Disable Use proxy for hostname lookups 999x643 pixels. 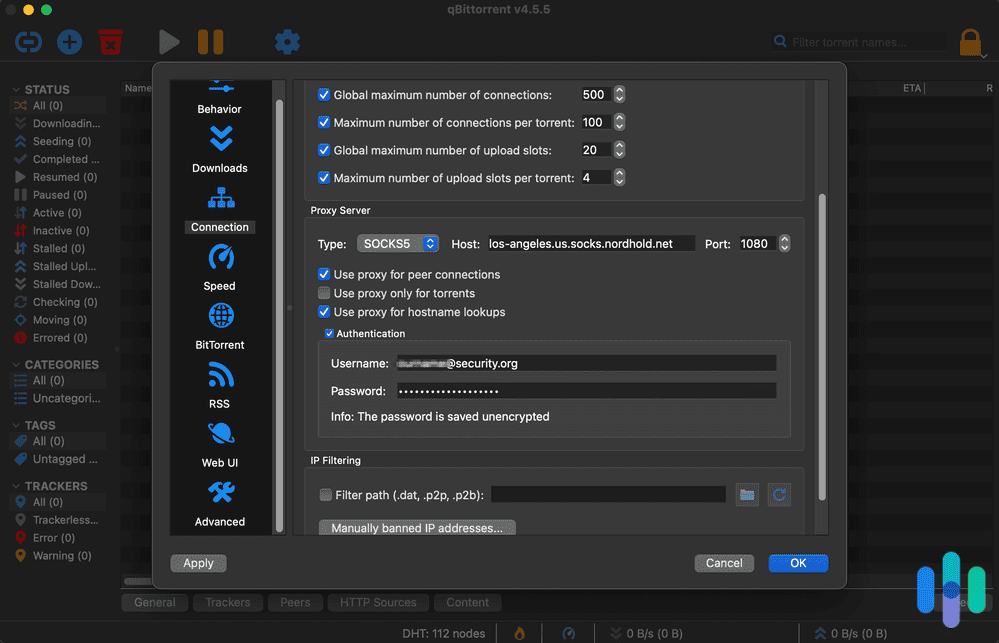pos(325,311)
